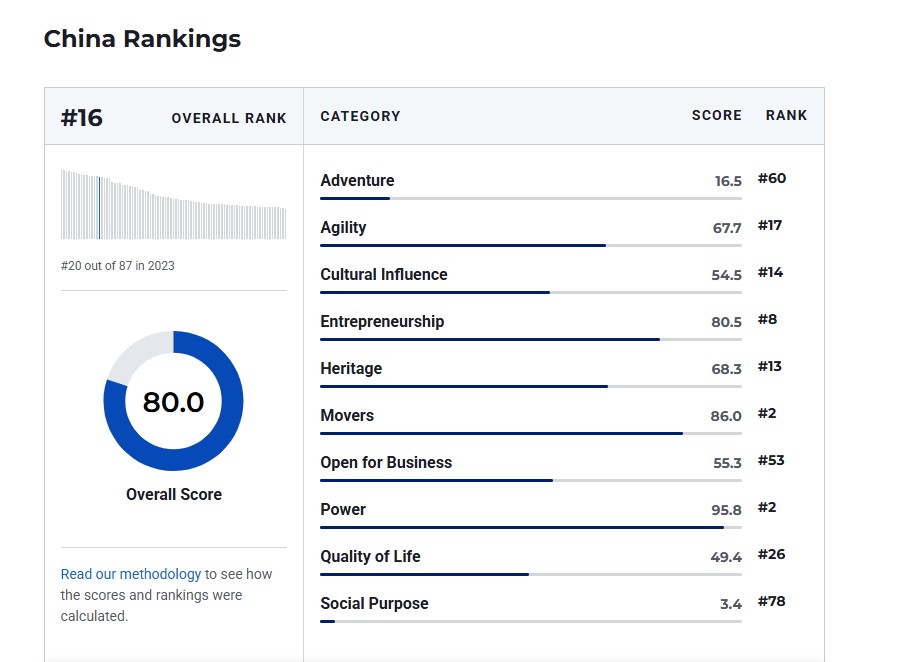This screenshot has height=662, width=902.
Task: Click the RANK column header
Action: click(786, 116)
